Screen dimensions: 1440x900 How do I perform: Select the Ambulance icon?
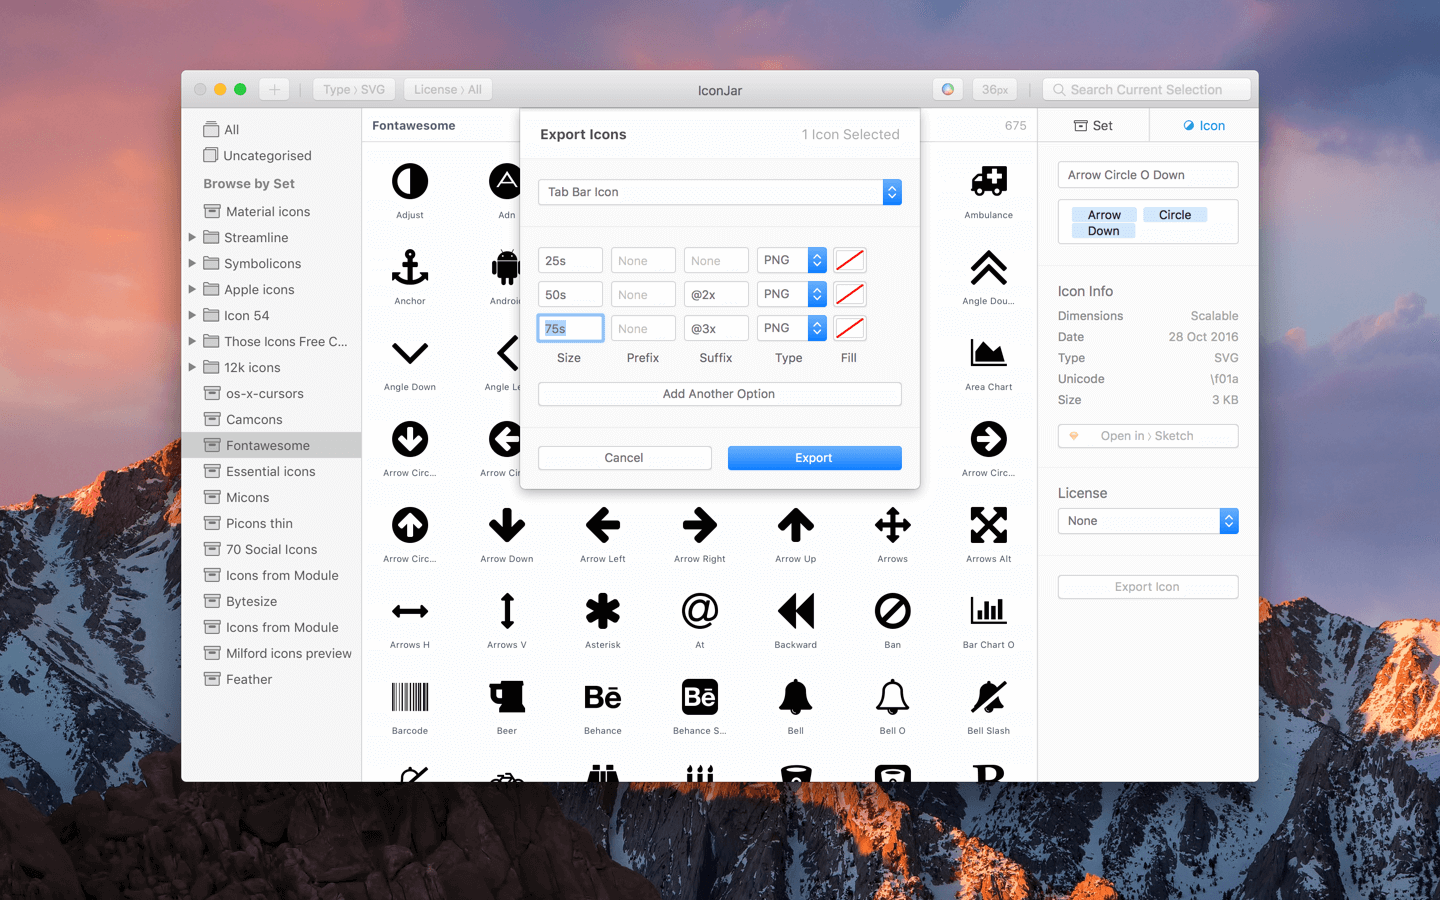[x=988, y=182]
